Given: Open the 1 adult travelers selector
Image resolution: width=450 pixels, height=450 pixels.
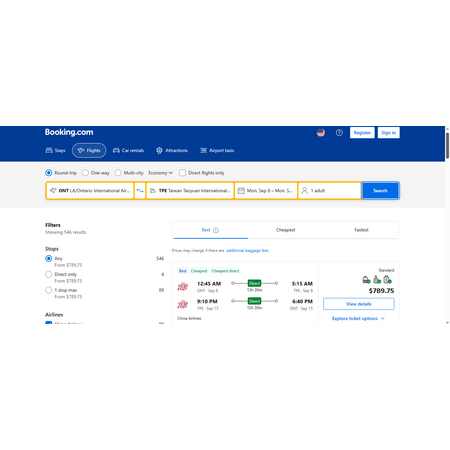Looking at the screenshot, I should click(330, 191).
